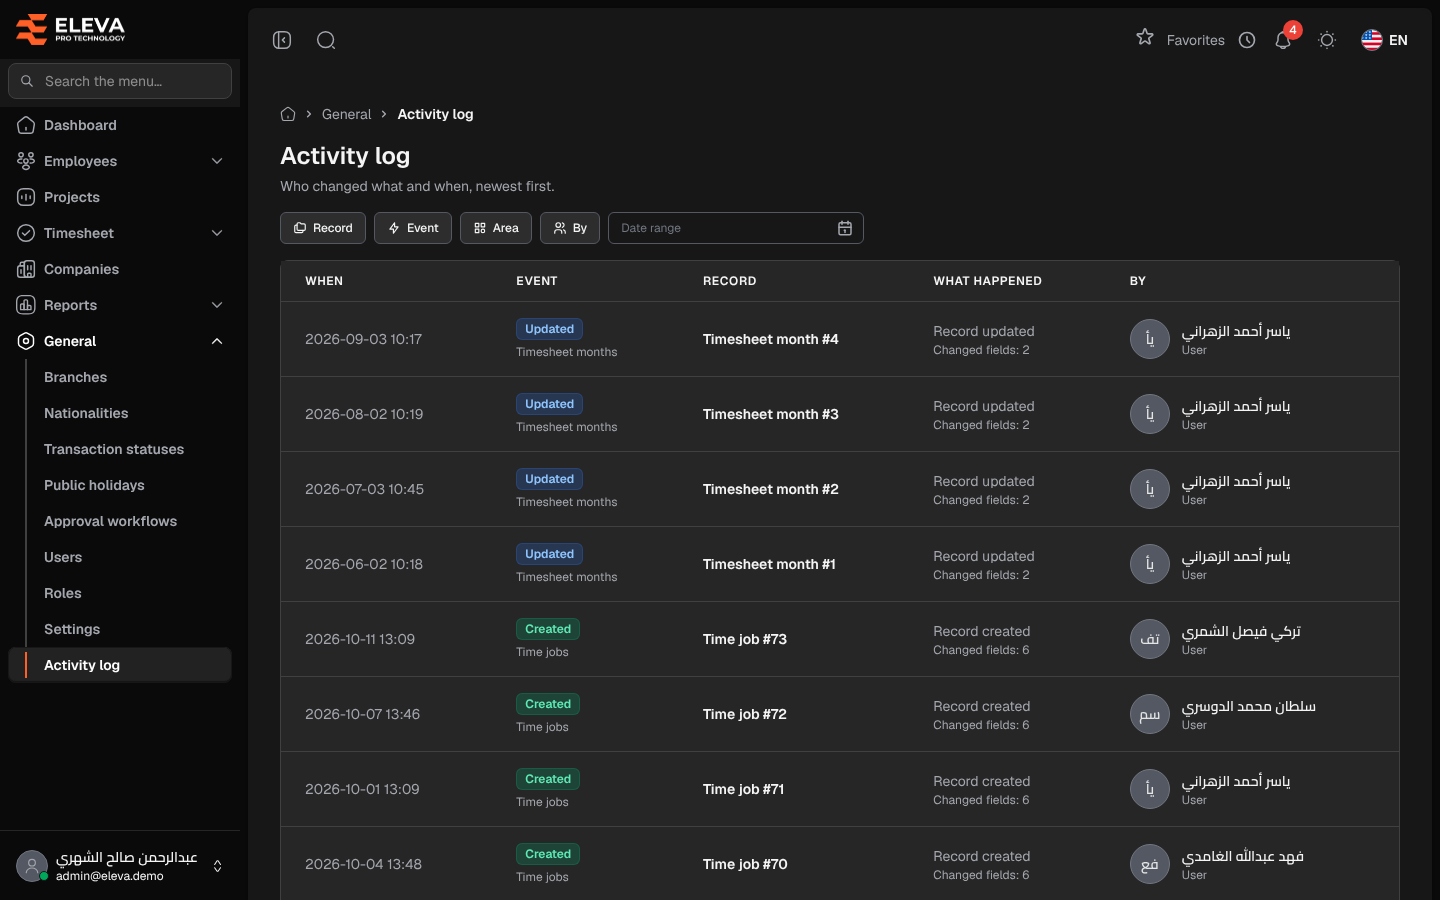Image resolution: width=1440 pixels, height=900 pixels.
Task: Click Timesheet month #4 record
Action: click(x=771, y=339)
